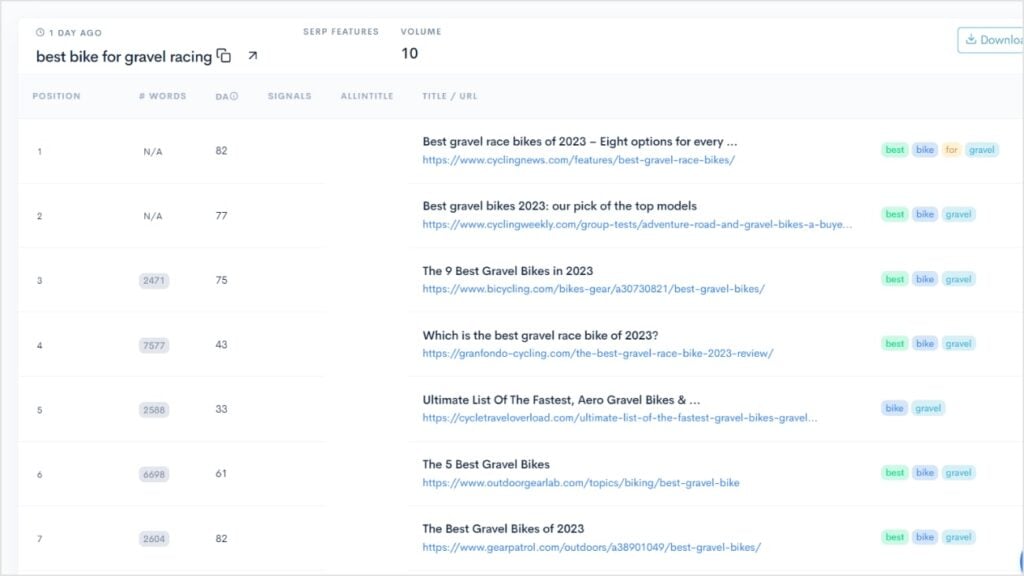Click the "2471" word count badge
Image resolution: width=1024 pixels, height=576 pixels.
click(153, 280)
